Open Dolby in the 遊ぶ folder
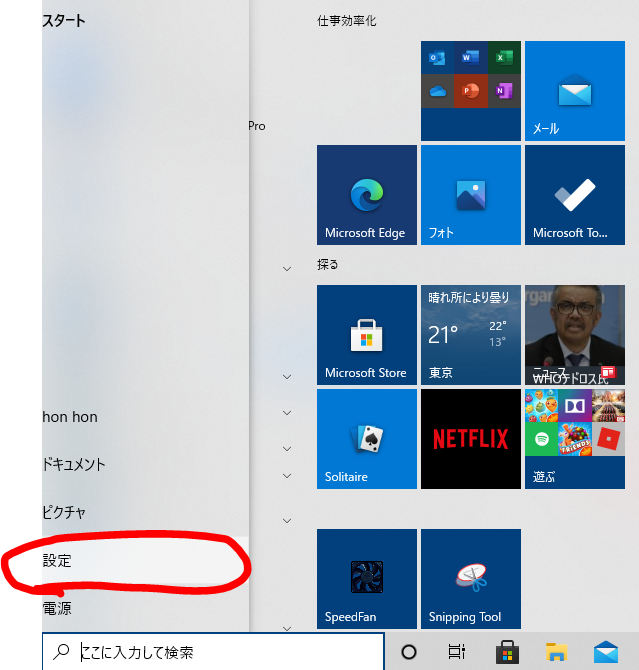The width and height of the screenshot is (639, 670). click(575, 406)
